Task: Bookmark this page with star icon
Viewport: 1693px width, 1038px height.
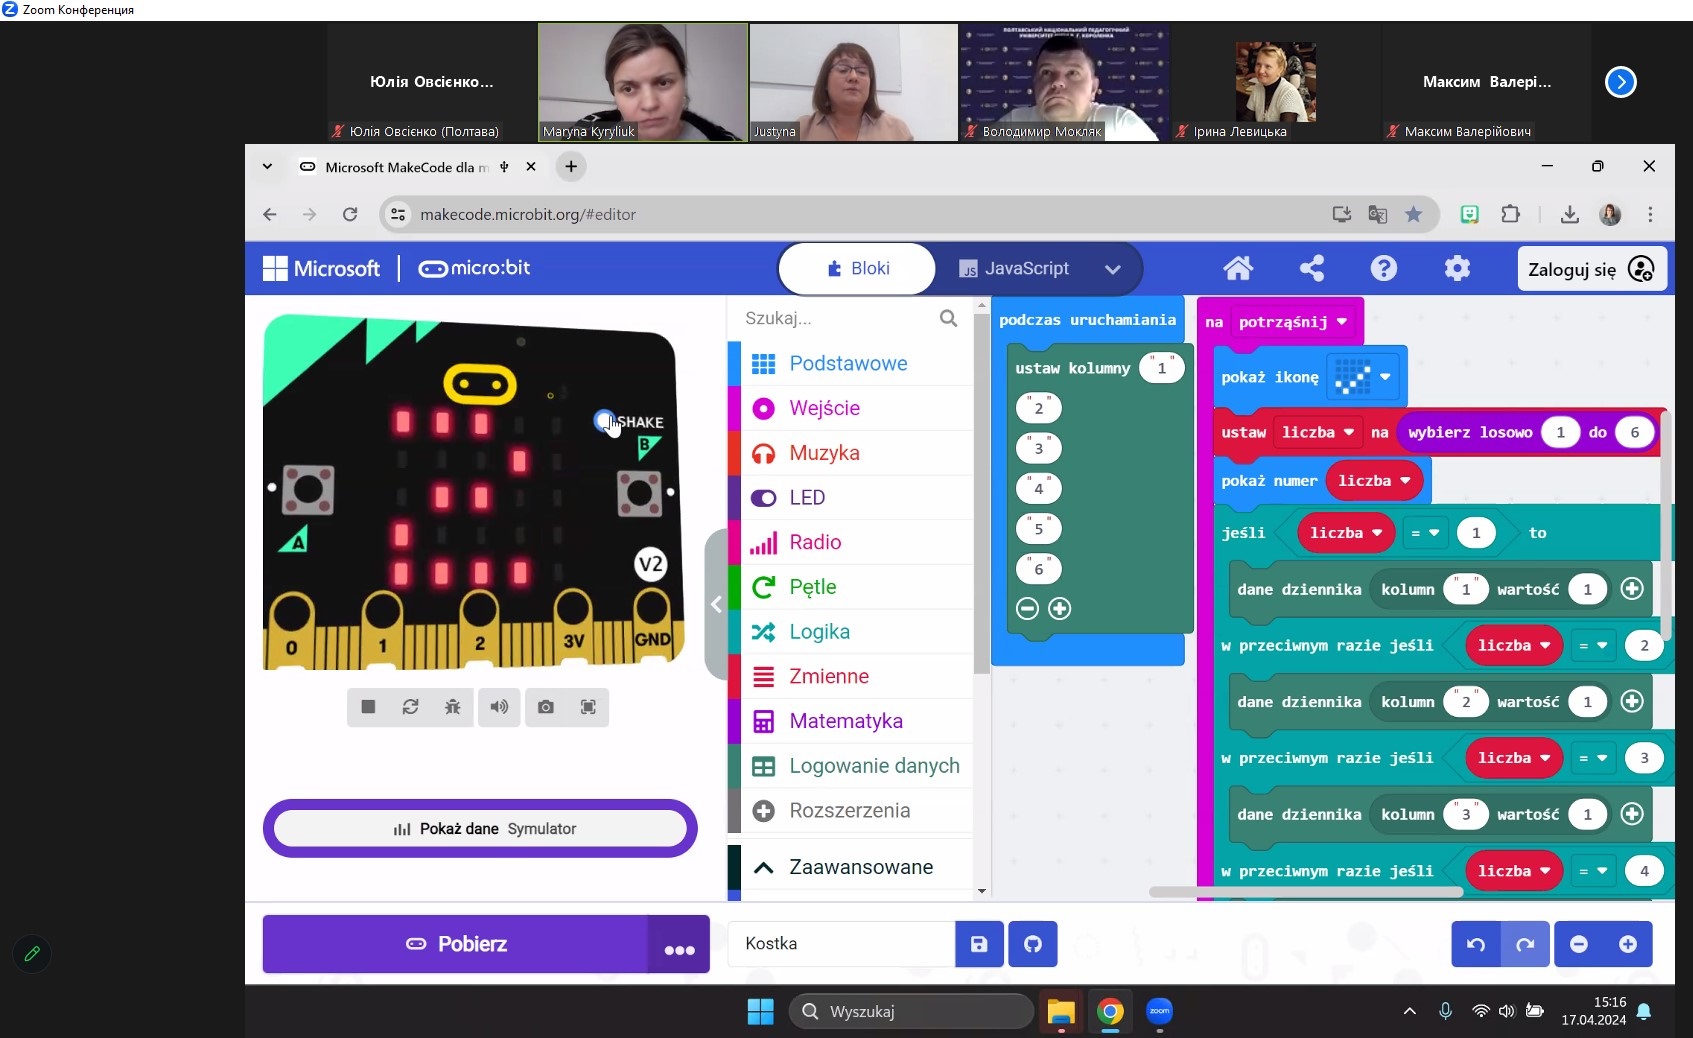Action: point(1413,214)
